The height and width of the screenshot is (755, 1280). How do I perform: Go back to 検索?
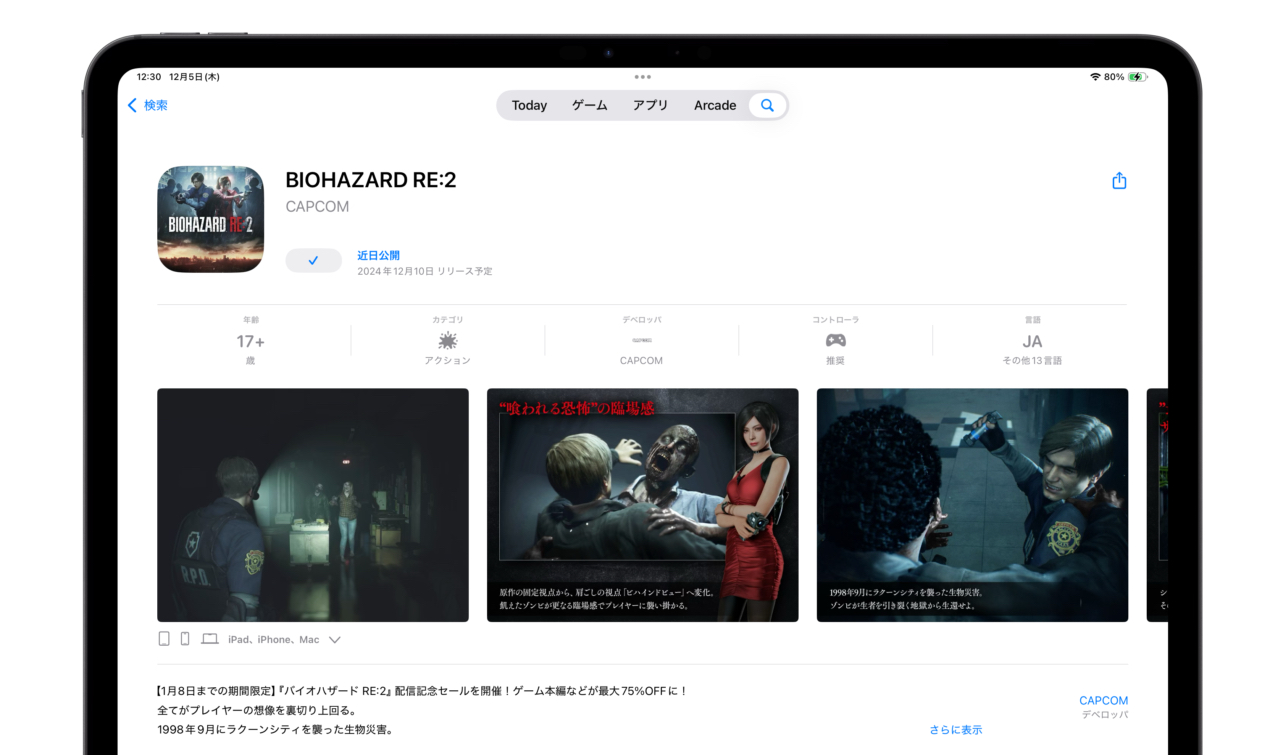coord(156,105)
